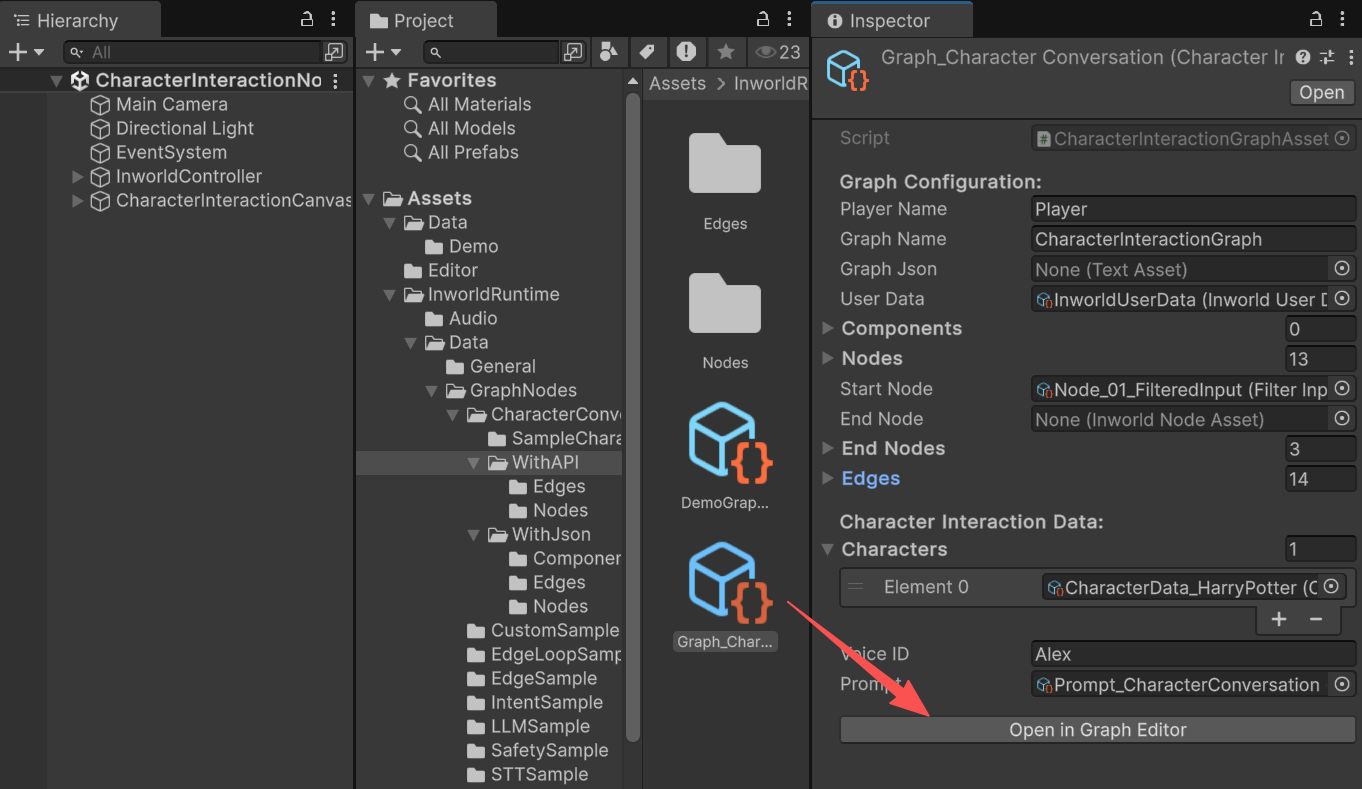Open Hierarchy panel options menu
This screenshot has width=1362, height=789.
point(335,19)
